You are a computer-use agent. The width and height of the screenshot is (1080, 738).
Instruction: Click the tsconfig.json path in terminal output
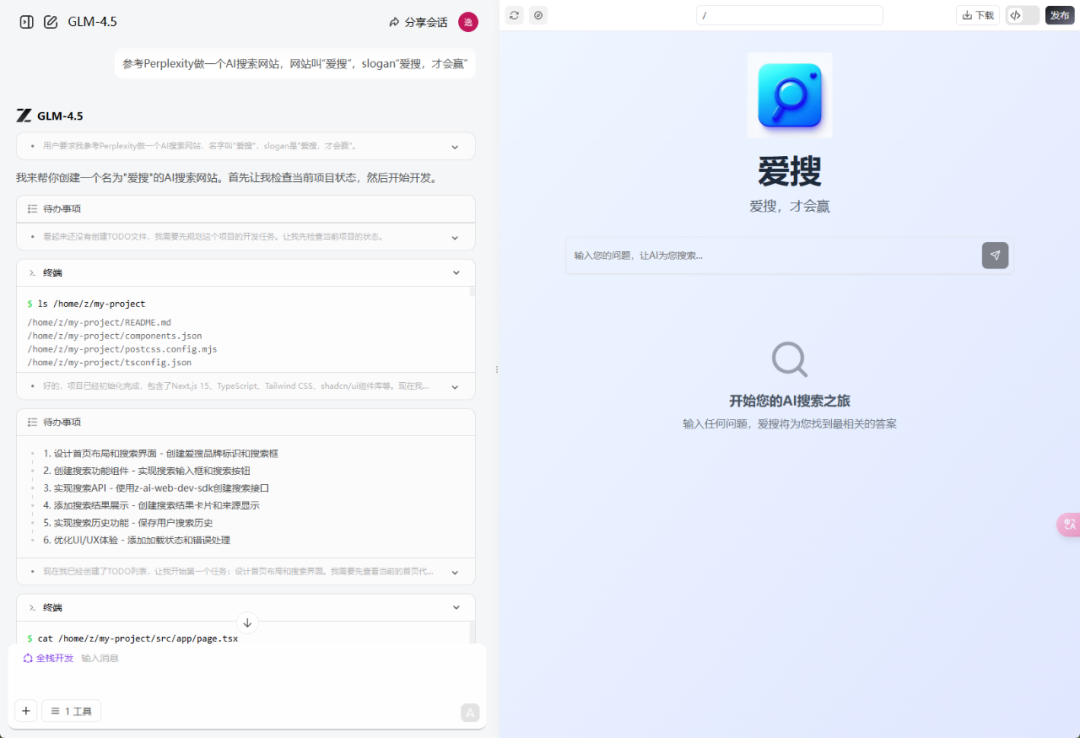(x=110, y=362)
